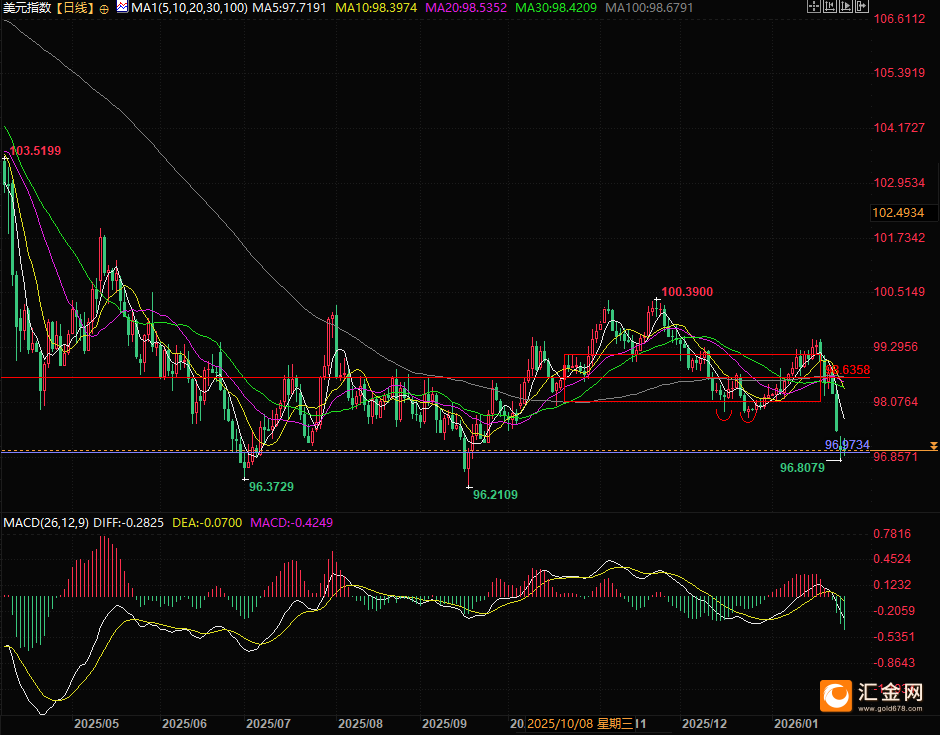The image size is (940, 735).
Task: Open MACD(26,12,9) indicator settings
Action: 46,522
